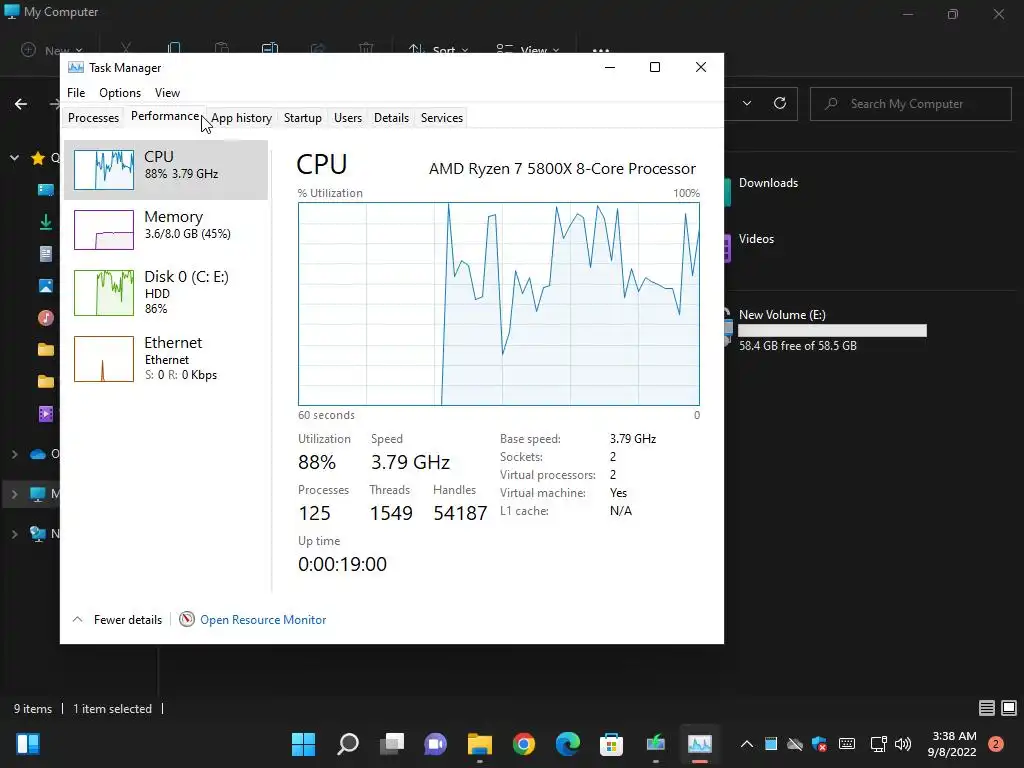Open the File menu in Task Manager
Screen dimensions: 1024x768
point(76,93)
